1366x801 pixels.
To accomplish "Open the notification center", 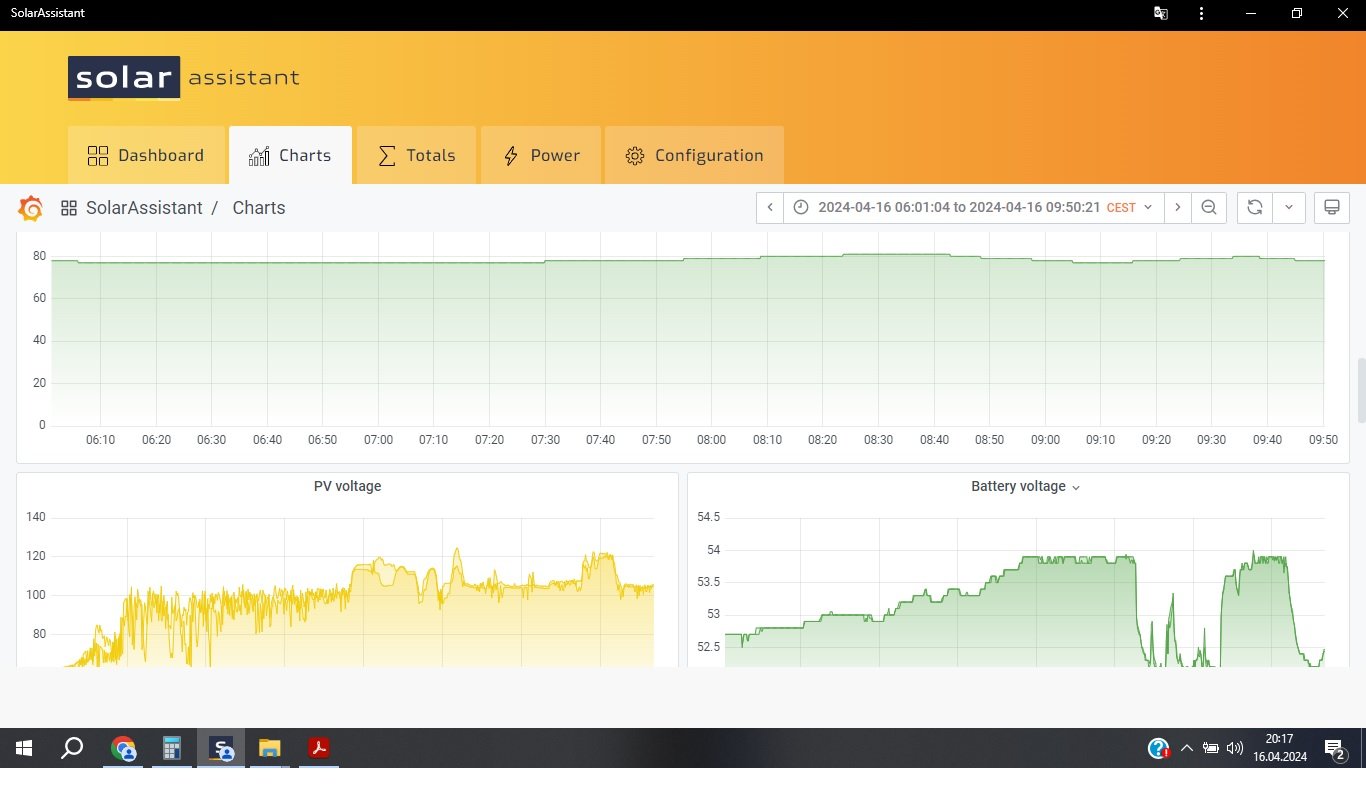I will pos(1334,749).
